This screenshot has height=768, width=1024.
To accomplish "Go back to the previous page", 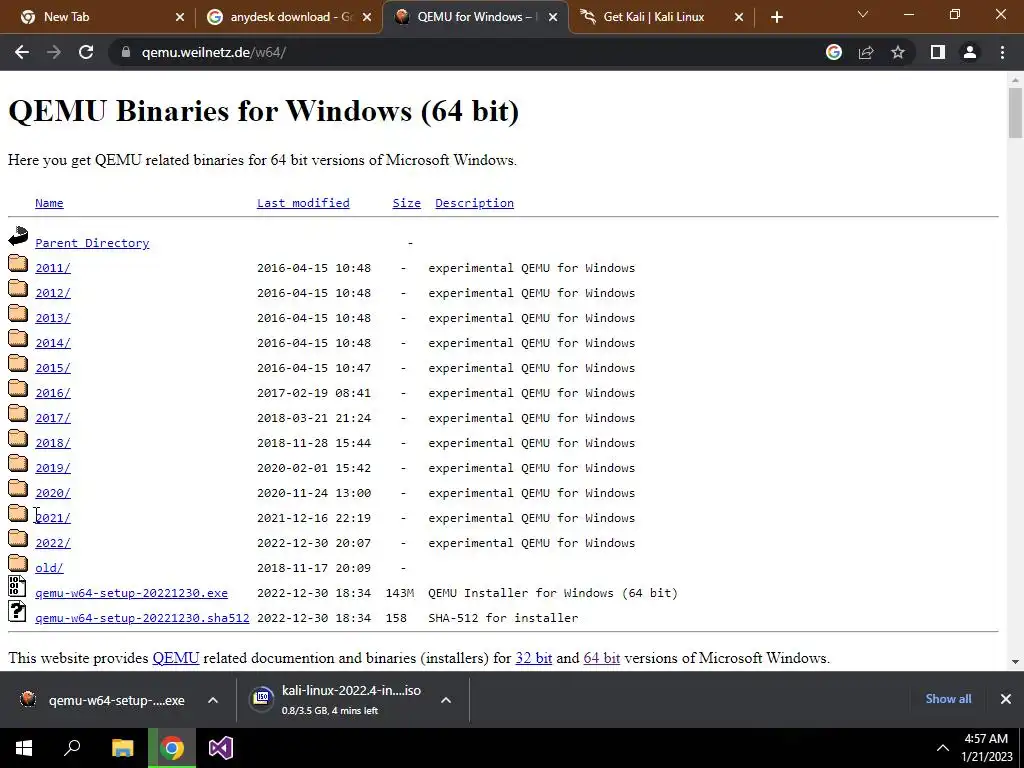I will click(22, 52).
